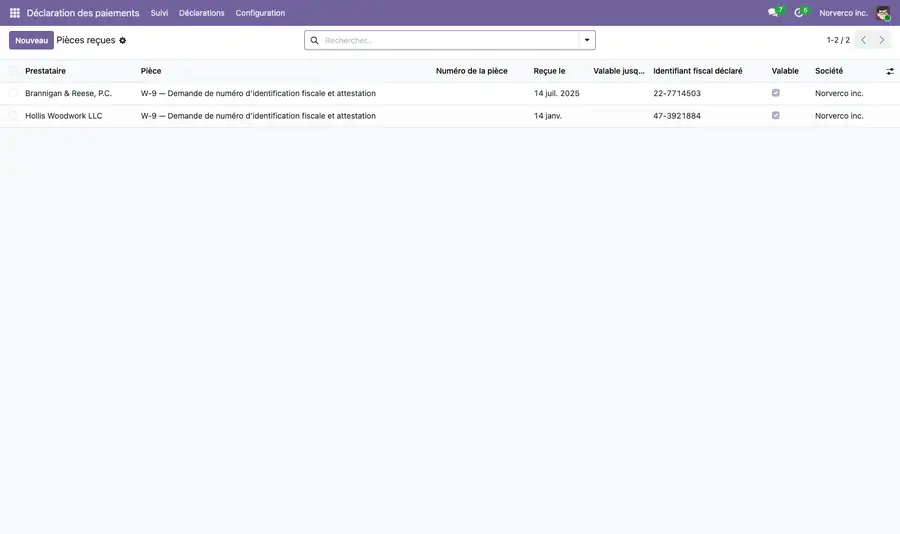The width and height of the screenshot is (900, 534).
Task: Toggle Valable checkbox for Brannigan & Reese
Action: pos(775,93)
